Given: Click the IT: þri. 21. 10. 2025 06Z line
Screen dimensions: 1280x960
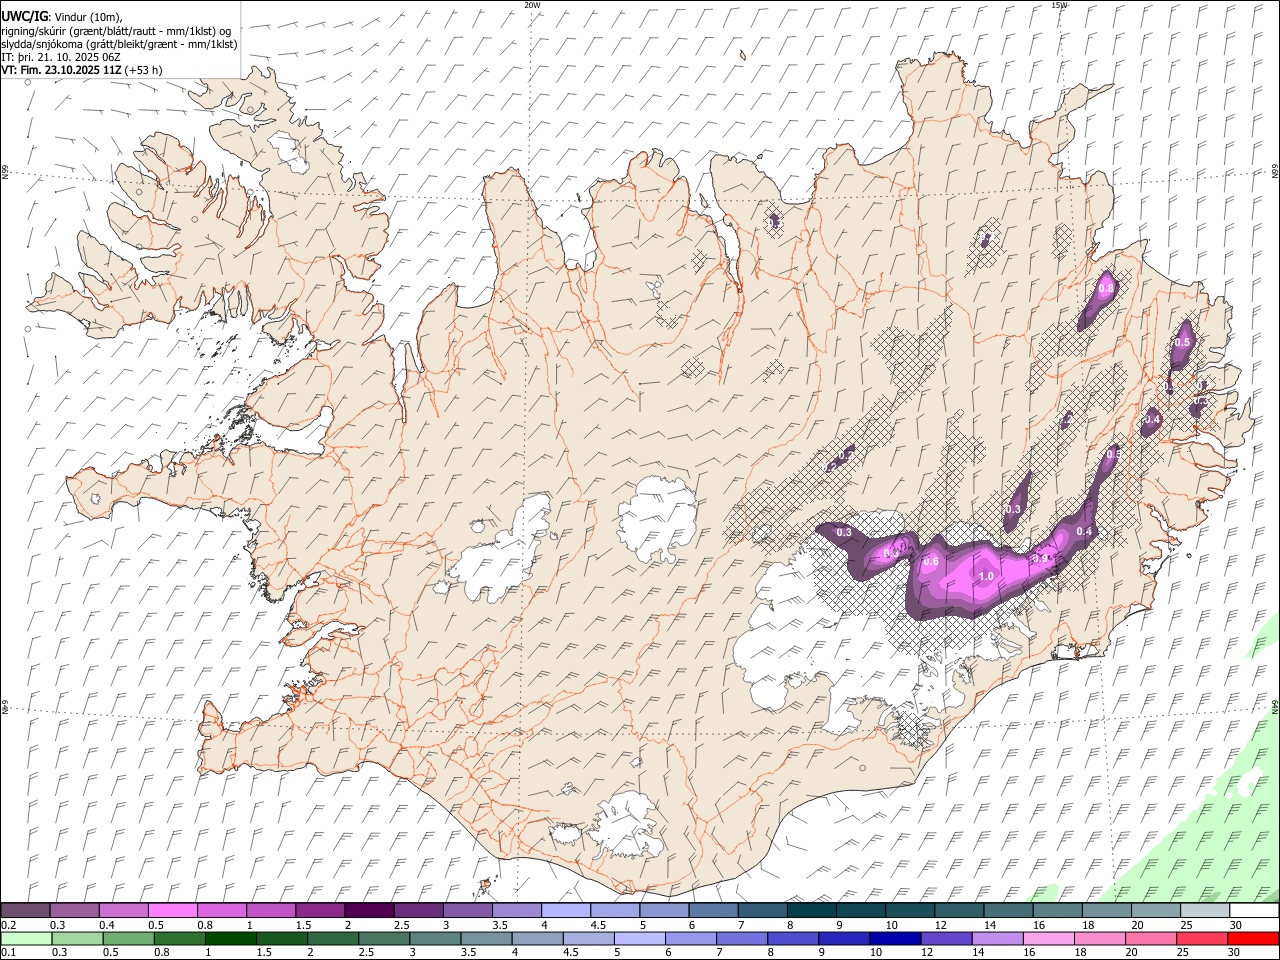Looking at the screenshot, I should coord(61,57).
